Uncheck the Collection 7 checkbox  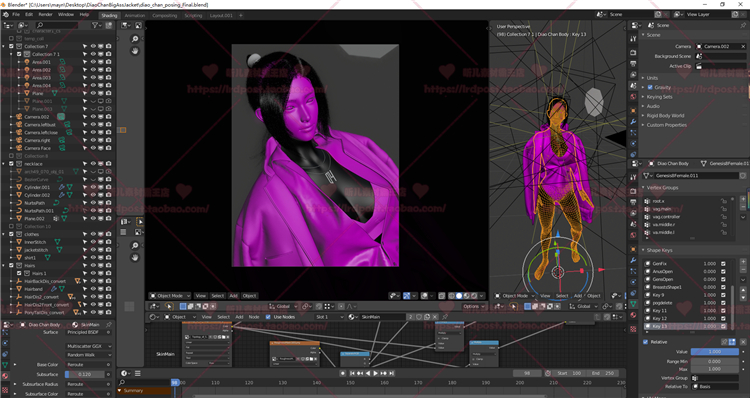(x=11, y=46)
